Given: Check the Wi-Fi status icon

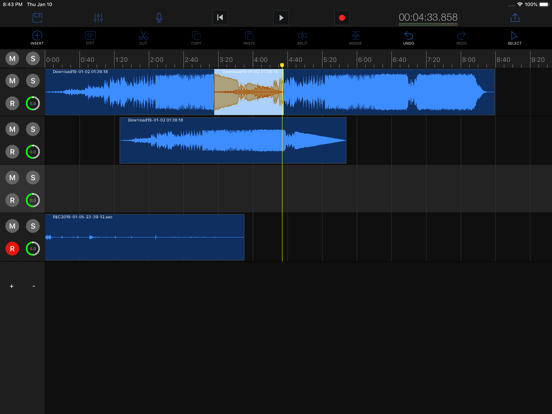Looking at the screenshot, I should pos(520,4).
